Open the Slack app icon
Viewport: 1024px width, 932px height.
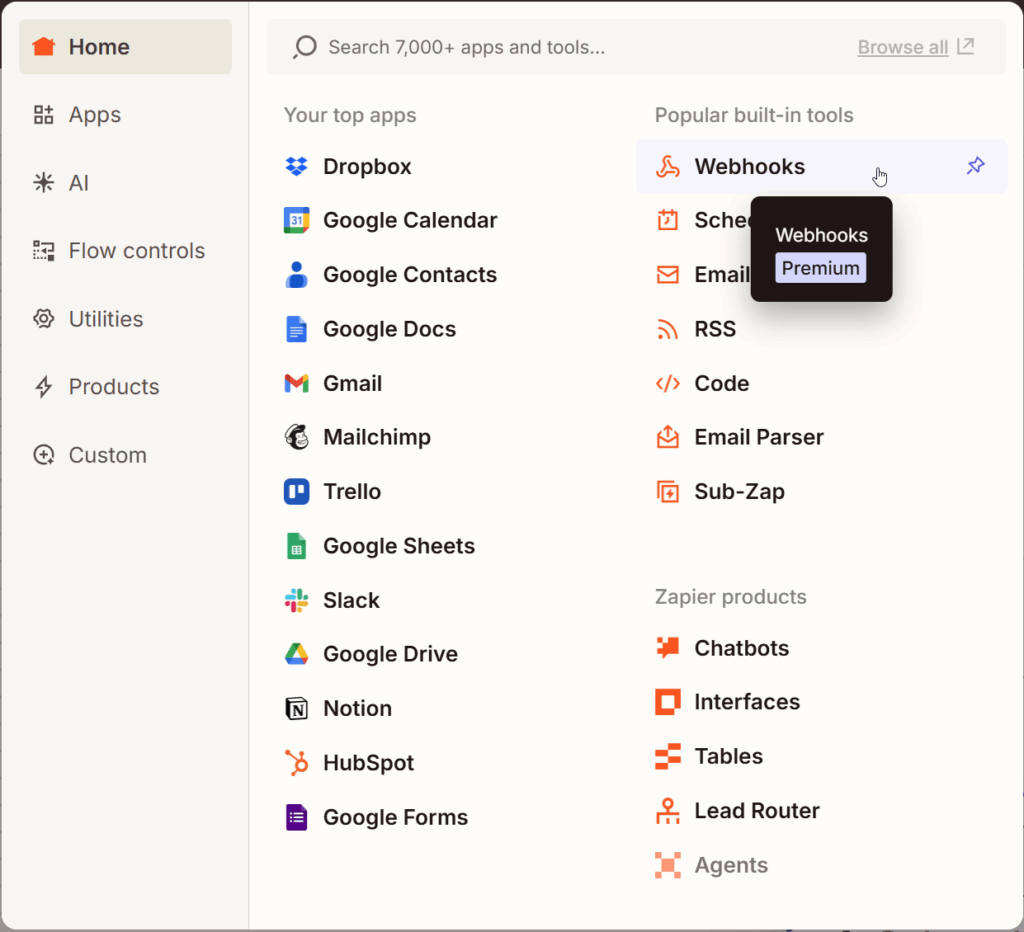tap(296, 600)
